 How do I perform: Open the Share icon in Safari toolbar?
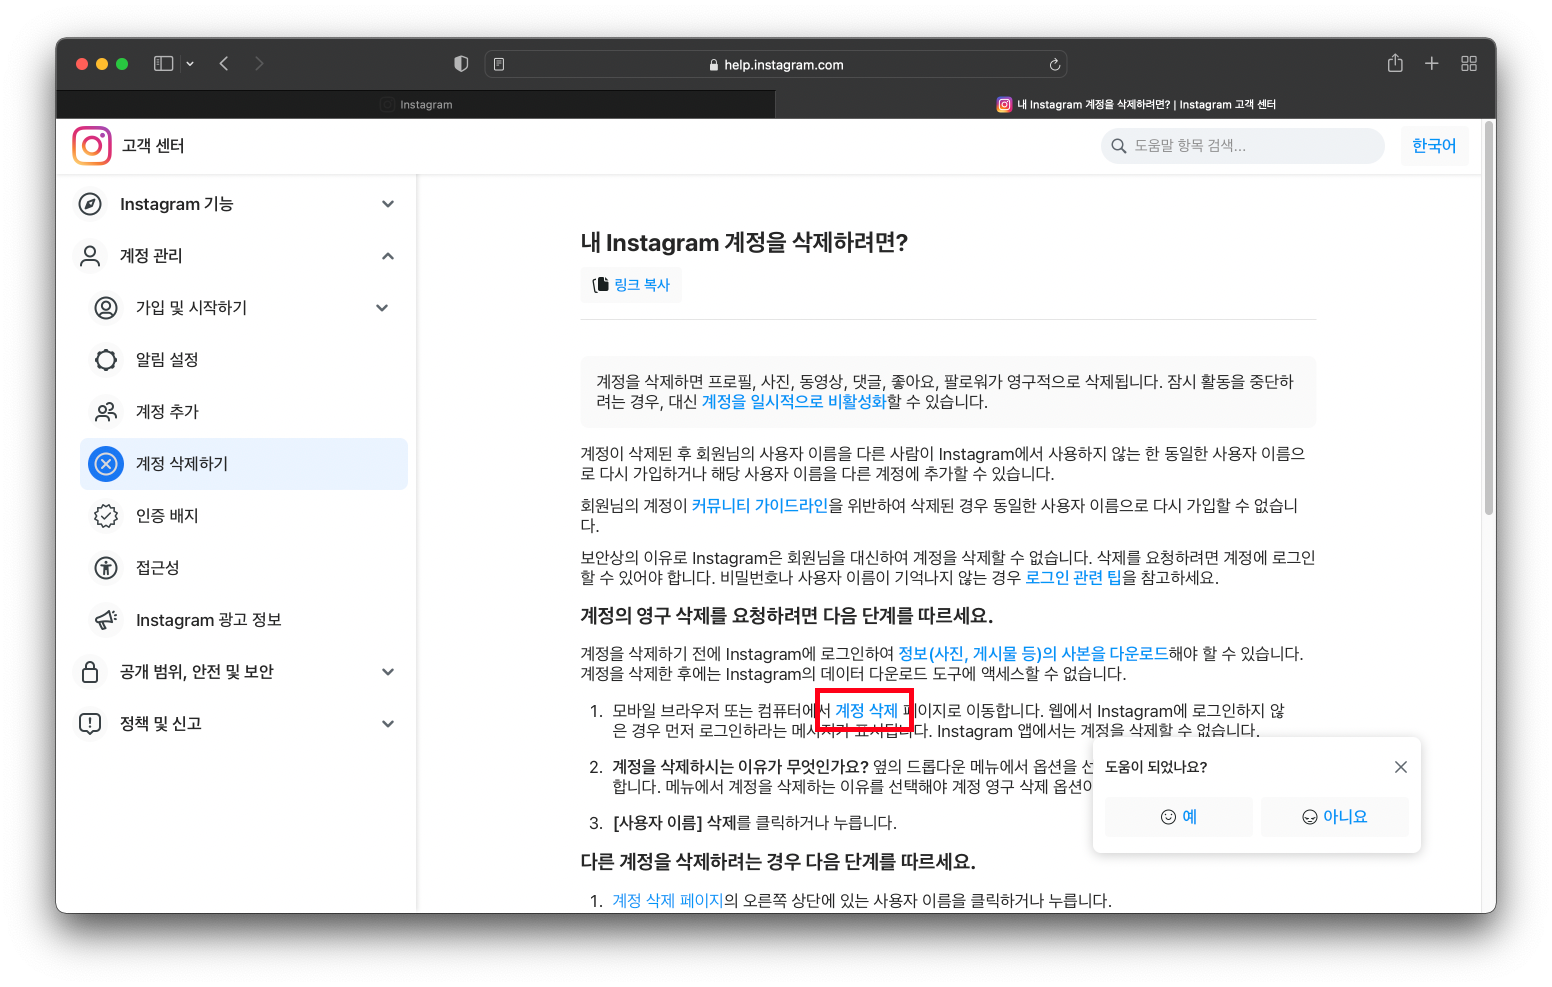[1395, 63]
